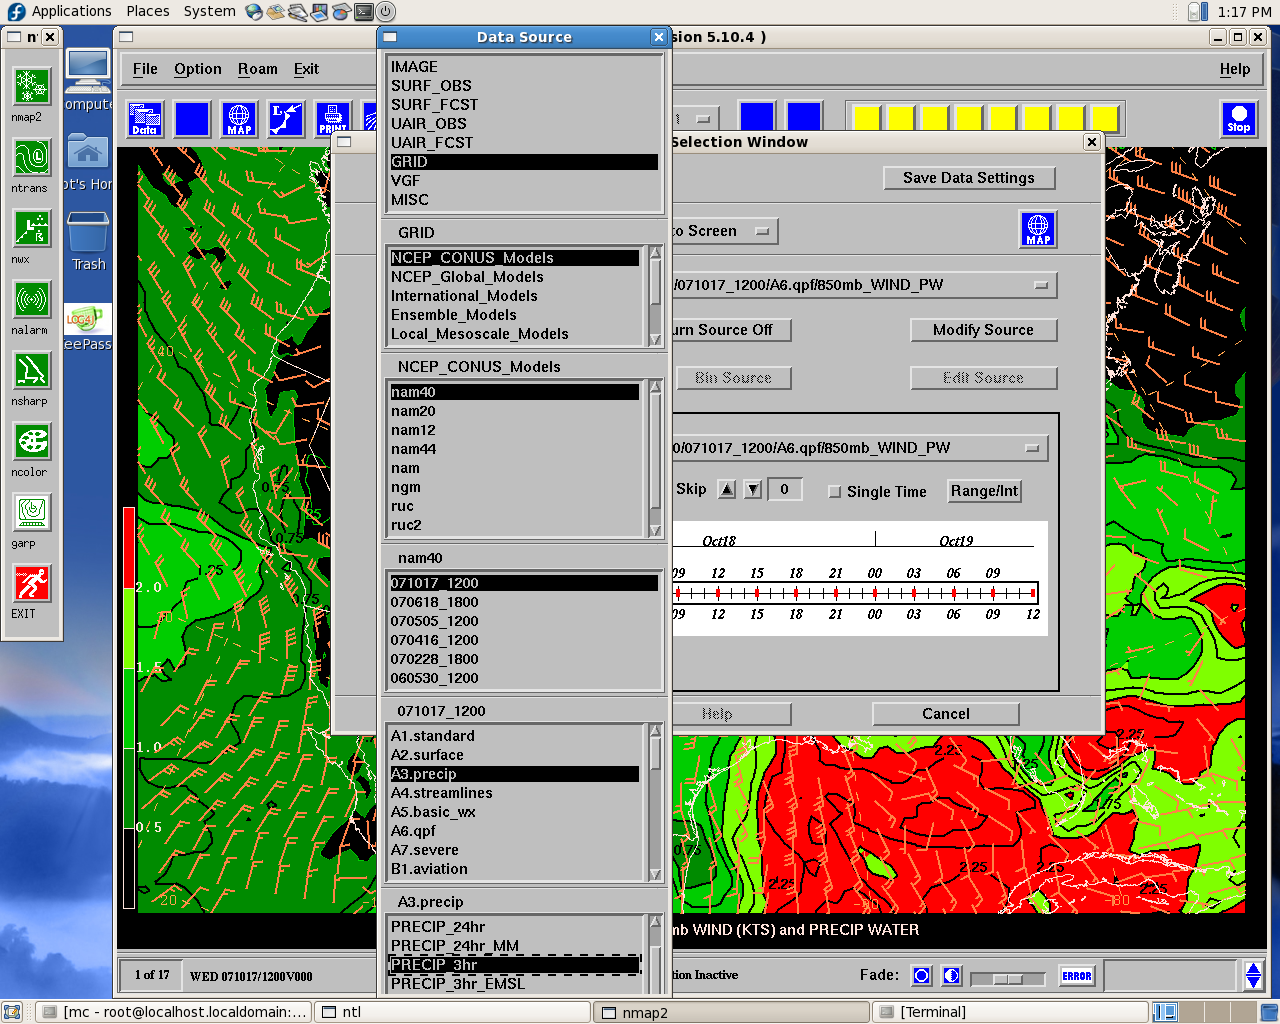This screenshot has height=1024, width=1280.
Task: Open the Screen option dropdown
Action: tap(762, 231)
